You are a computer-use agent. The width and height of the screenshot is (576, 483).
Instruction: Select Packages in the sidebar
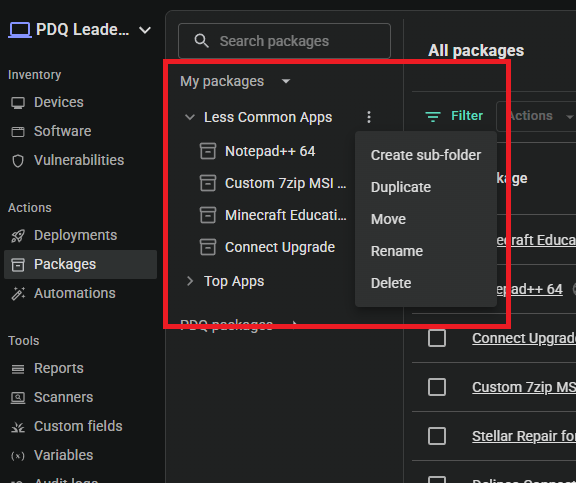pyautogui.click(x=80, y=264)
